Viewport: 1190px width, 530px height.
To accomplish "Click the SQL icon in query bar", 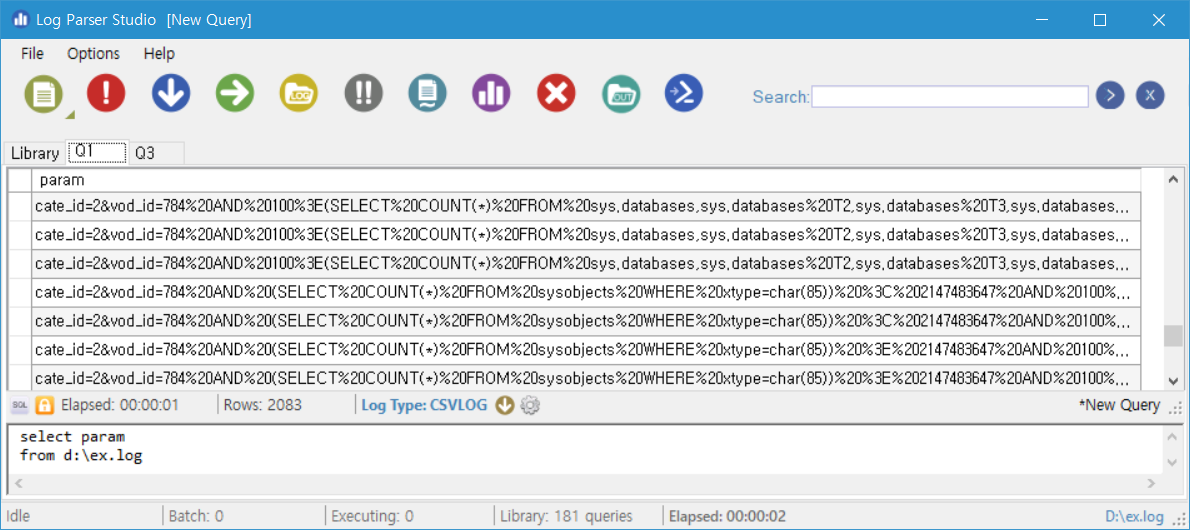I will coord(20,405).
